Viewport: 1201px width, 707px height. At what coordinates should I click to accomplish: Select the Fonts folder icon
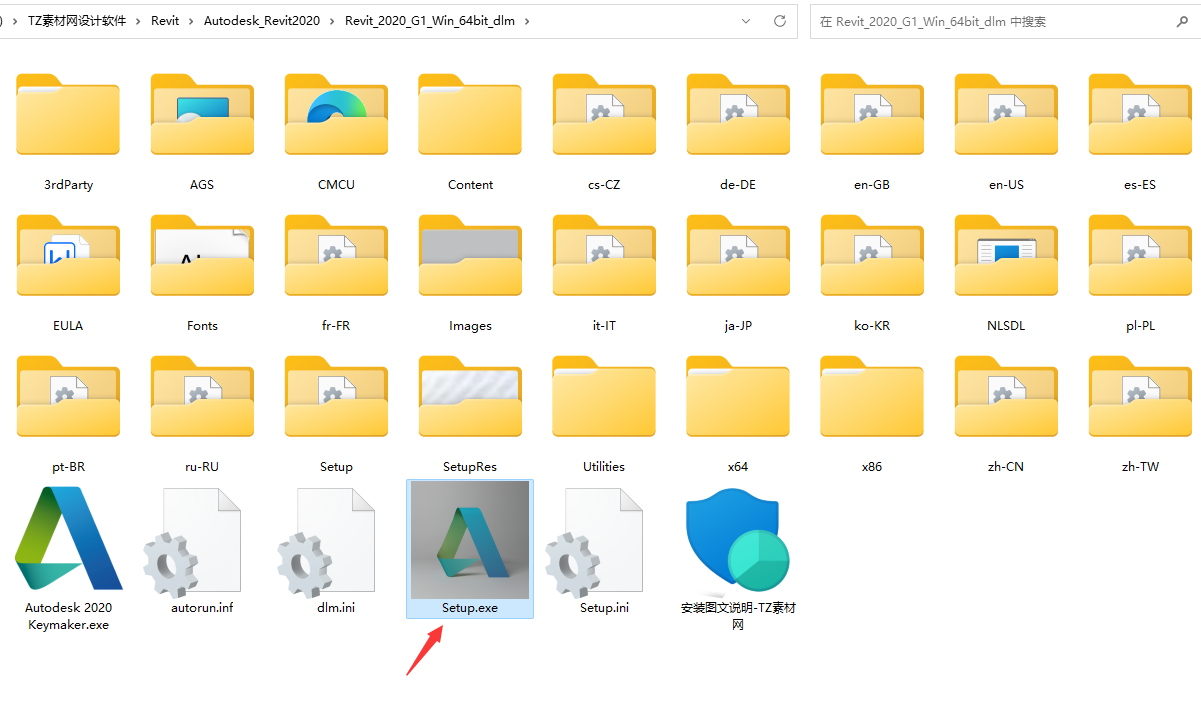pyautogui.click(x=202, y=256)
